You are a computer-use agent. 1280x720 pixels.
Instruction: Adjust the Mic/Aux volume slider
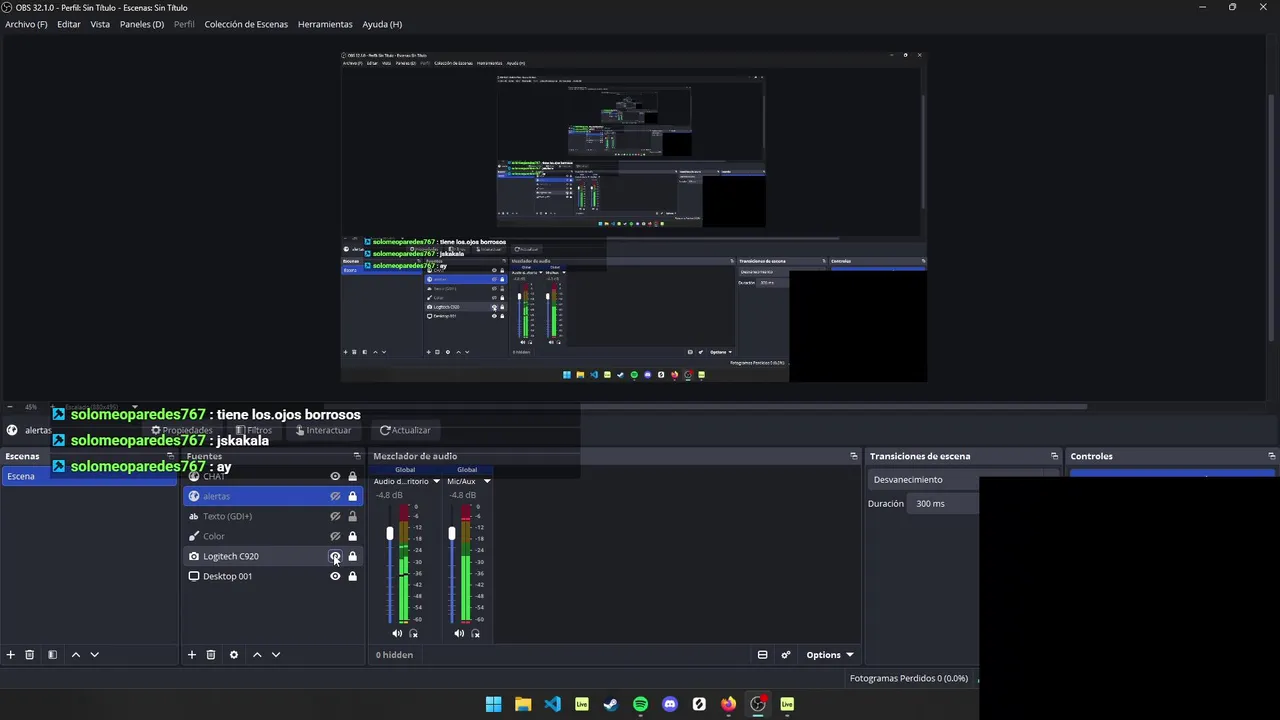pos(452,534)
